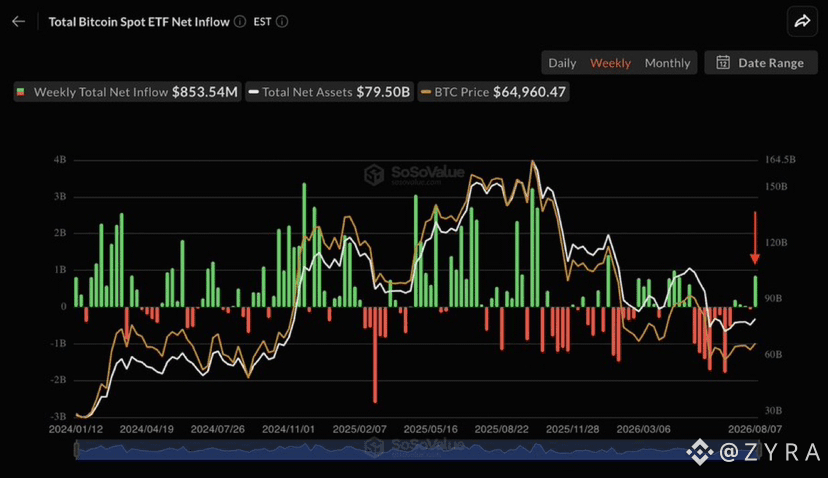Switch chart to Monthly view

[667, 63]
